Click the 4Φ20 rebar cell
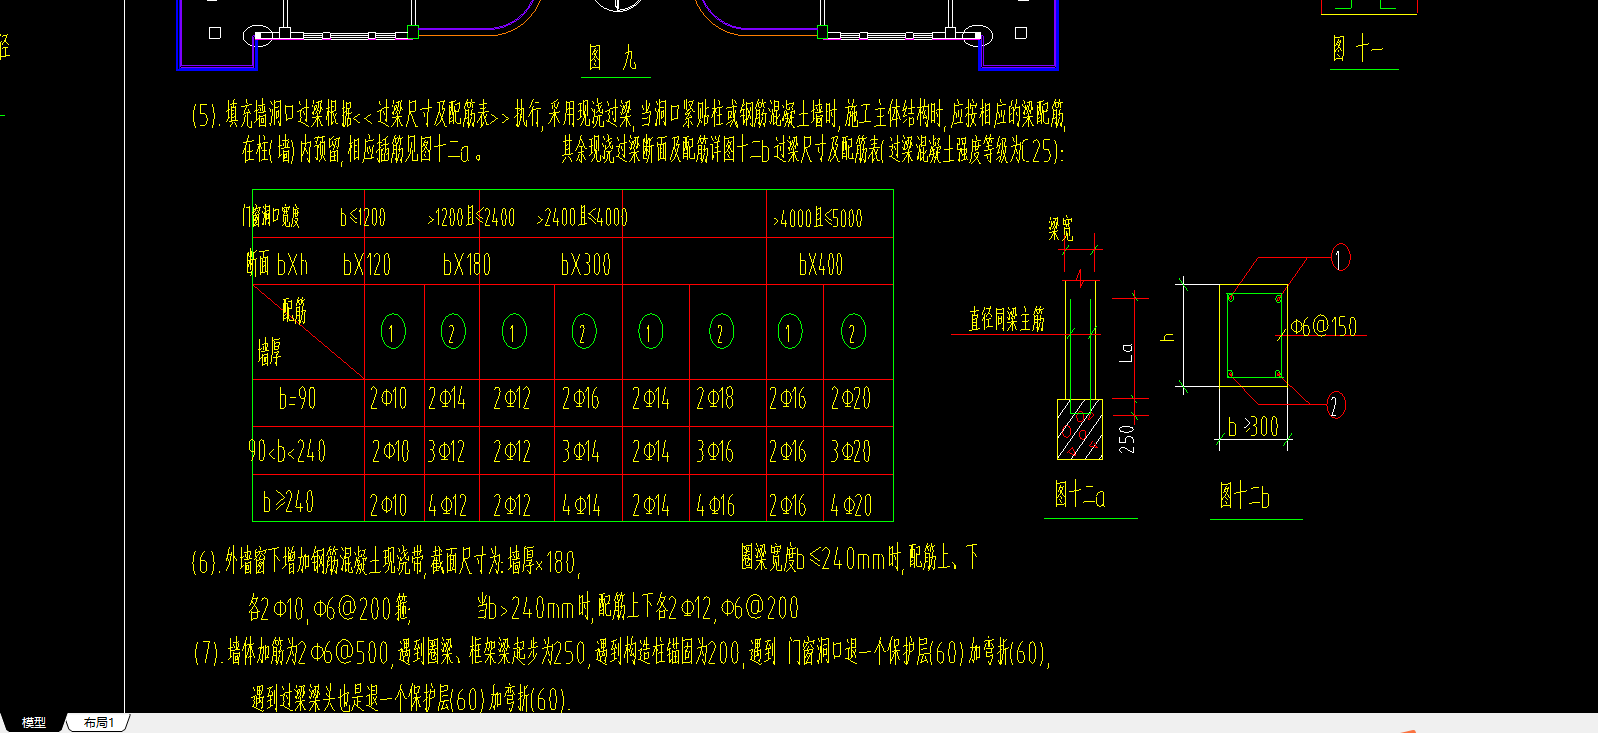 (851, 506)
